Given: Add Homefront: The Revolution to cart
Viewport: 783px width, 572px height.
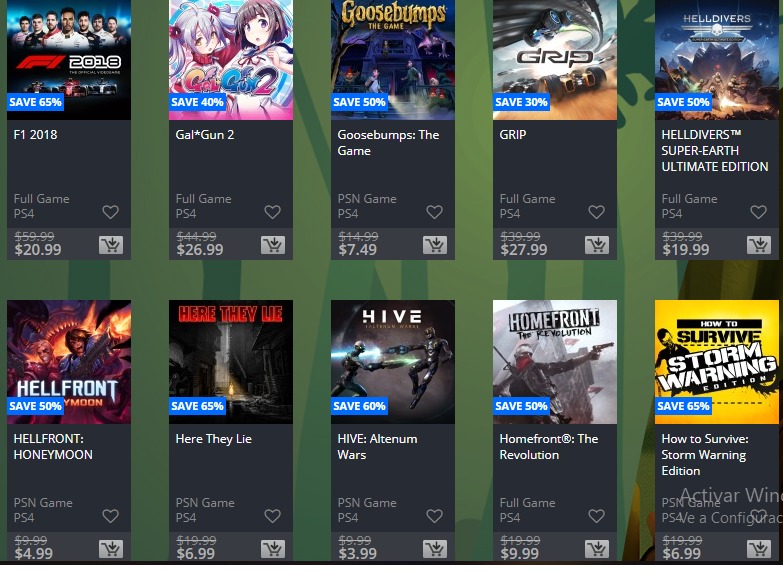Looking at the screenshot, I should pyautogui.click(x=597, y=549).
